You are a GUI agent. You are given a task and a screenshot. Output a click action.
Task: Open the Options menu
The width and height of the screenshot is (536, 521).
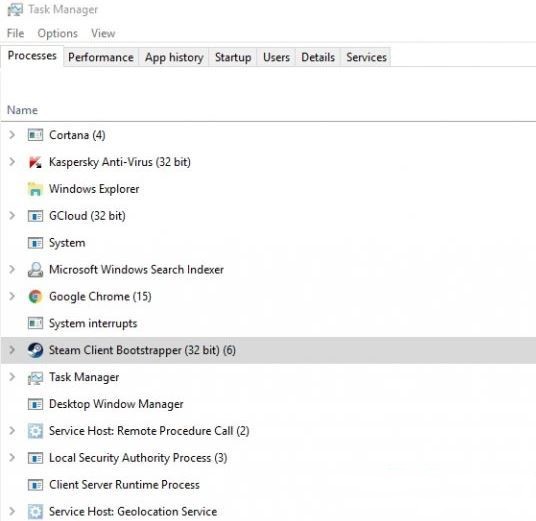pyautogui.click(x=57, y=34)
